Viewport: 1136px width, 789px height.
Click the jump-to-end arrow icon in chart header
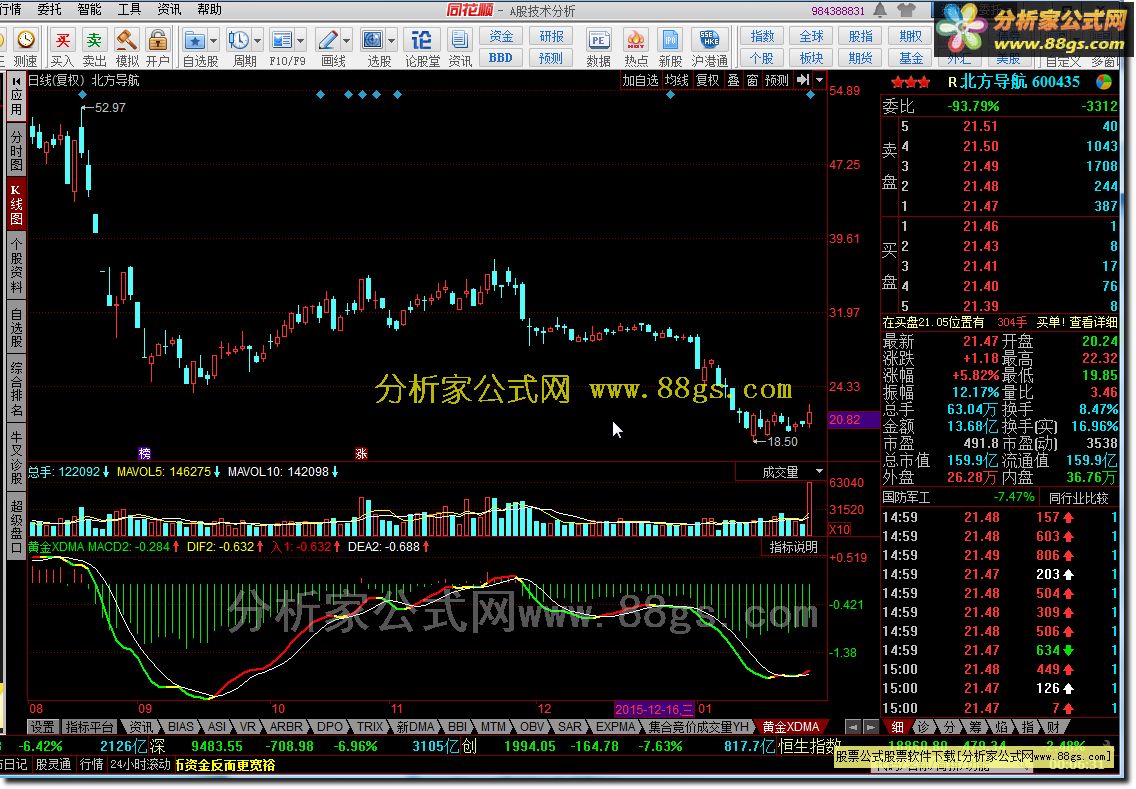[803, 80]
